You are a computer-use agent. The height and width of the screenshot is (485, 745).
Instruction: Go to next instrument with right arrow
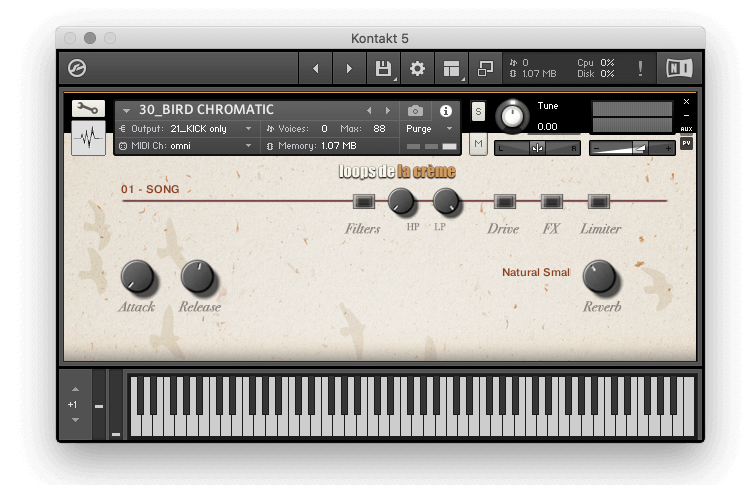pyautogui.click(x=349, y=68)
